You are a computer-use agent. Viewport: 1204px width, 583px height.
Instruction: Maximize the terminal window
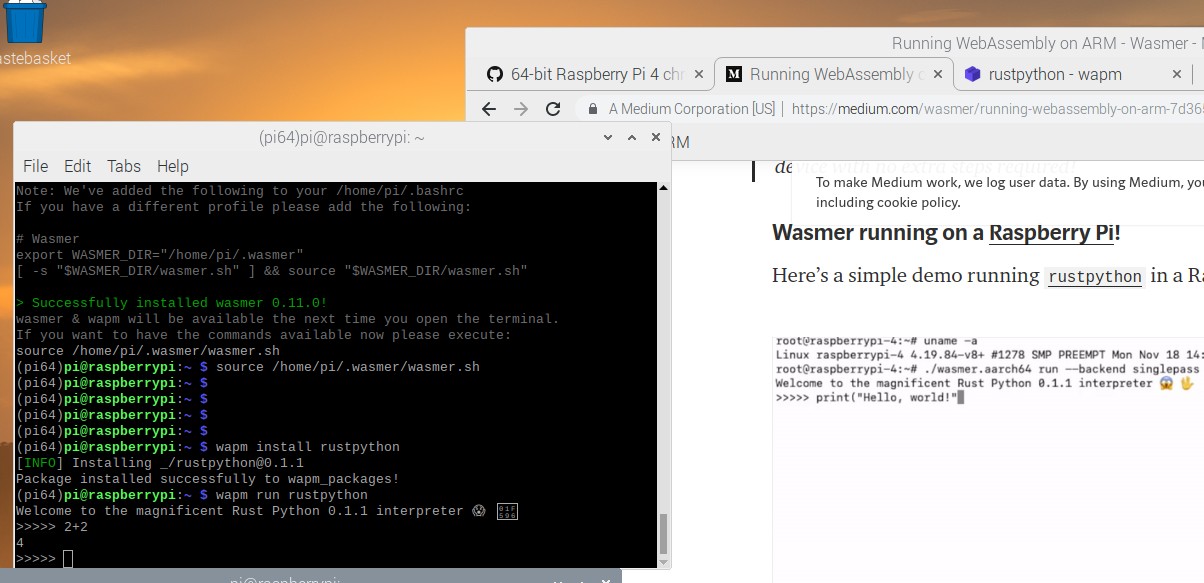[x=632, y=137]
